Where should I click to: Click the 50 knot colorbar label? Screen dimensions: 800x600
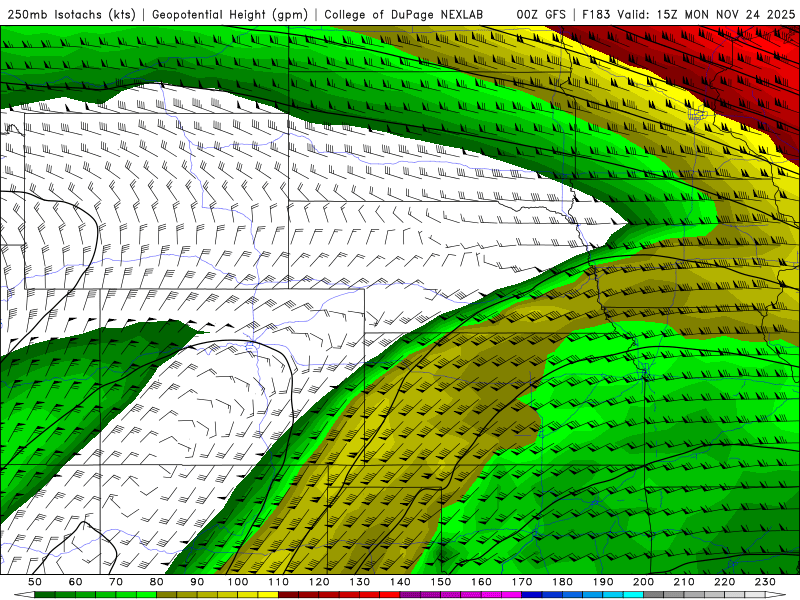pyautogui.click(x=35, y=582)
